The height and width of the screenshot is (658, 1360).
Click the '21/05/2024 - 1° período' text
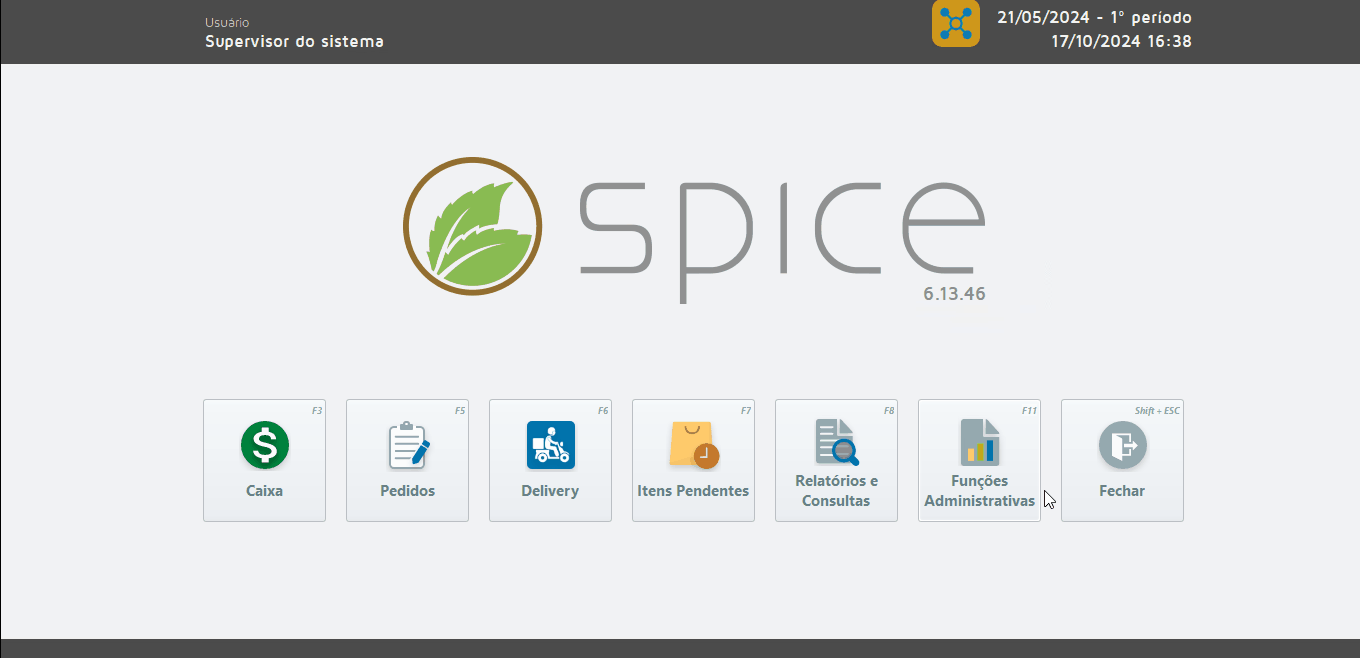point(1094,17)
